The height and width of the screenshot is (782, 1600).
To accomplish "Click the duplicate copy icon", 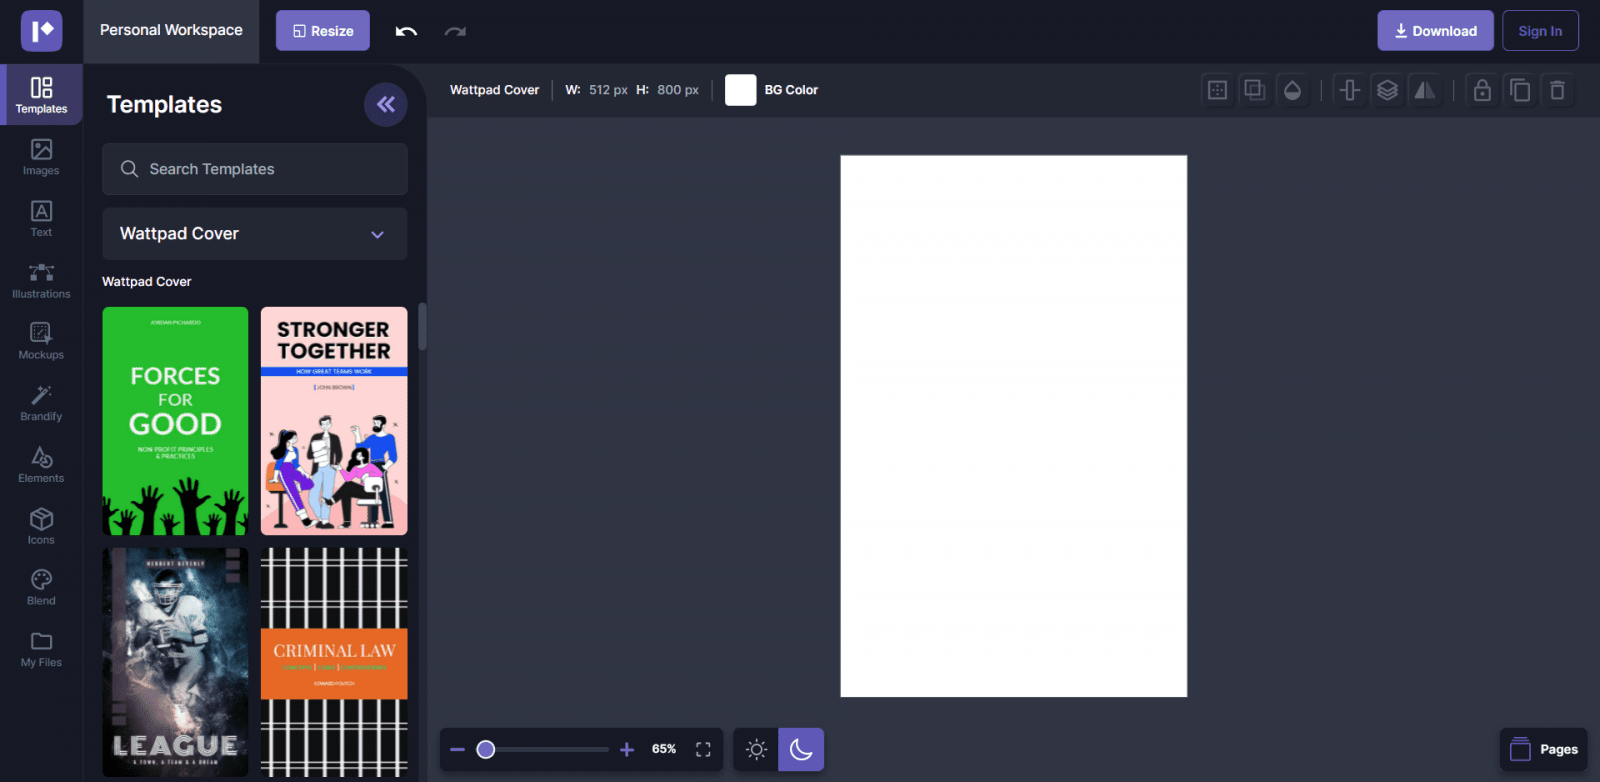I will point(1520,90).
